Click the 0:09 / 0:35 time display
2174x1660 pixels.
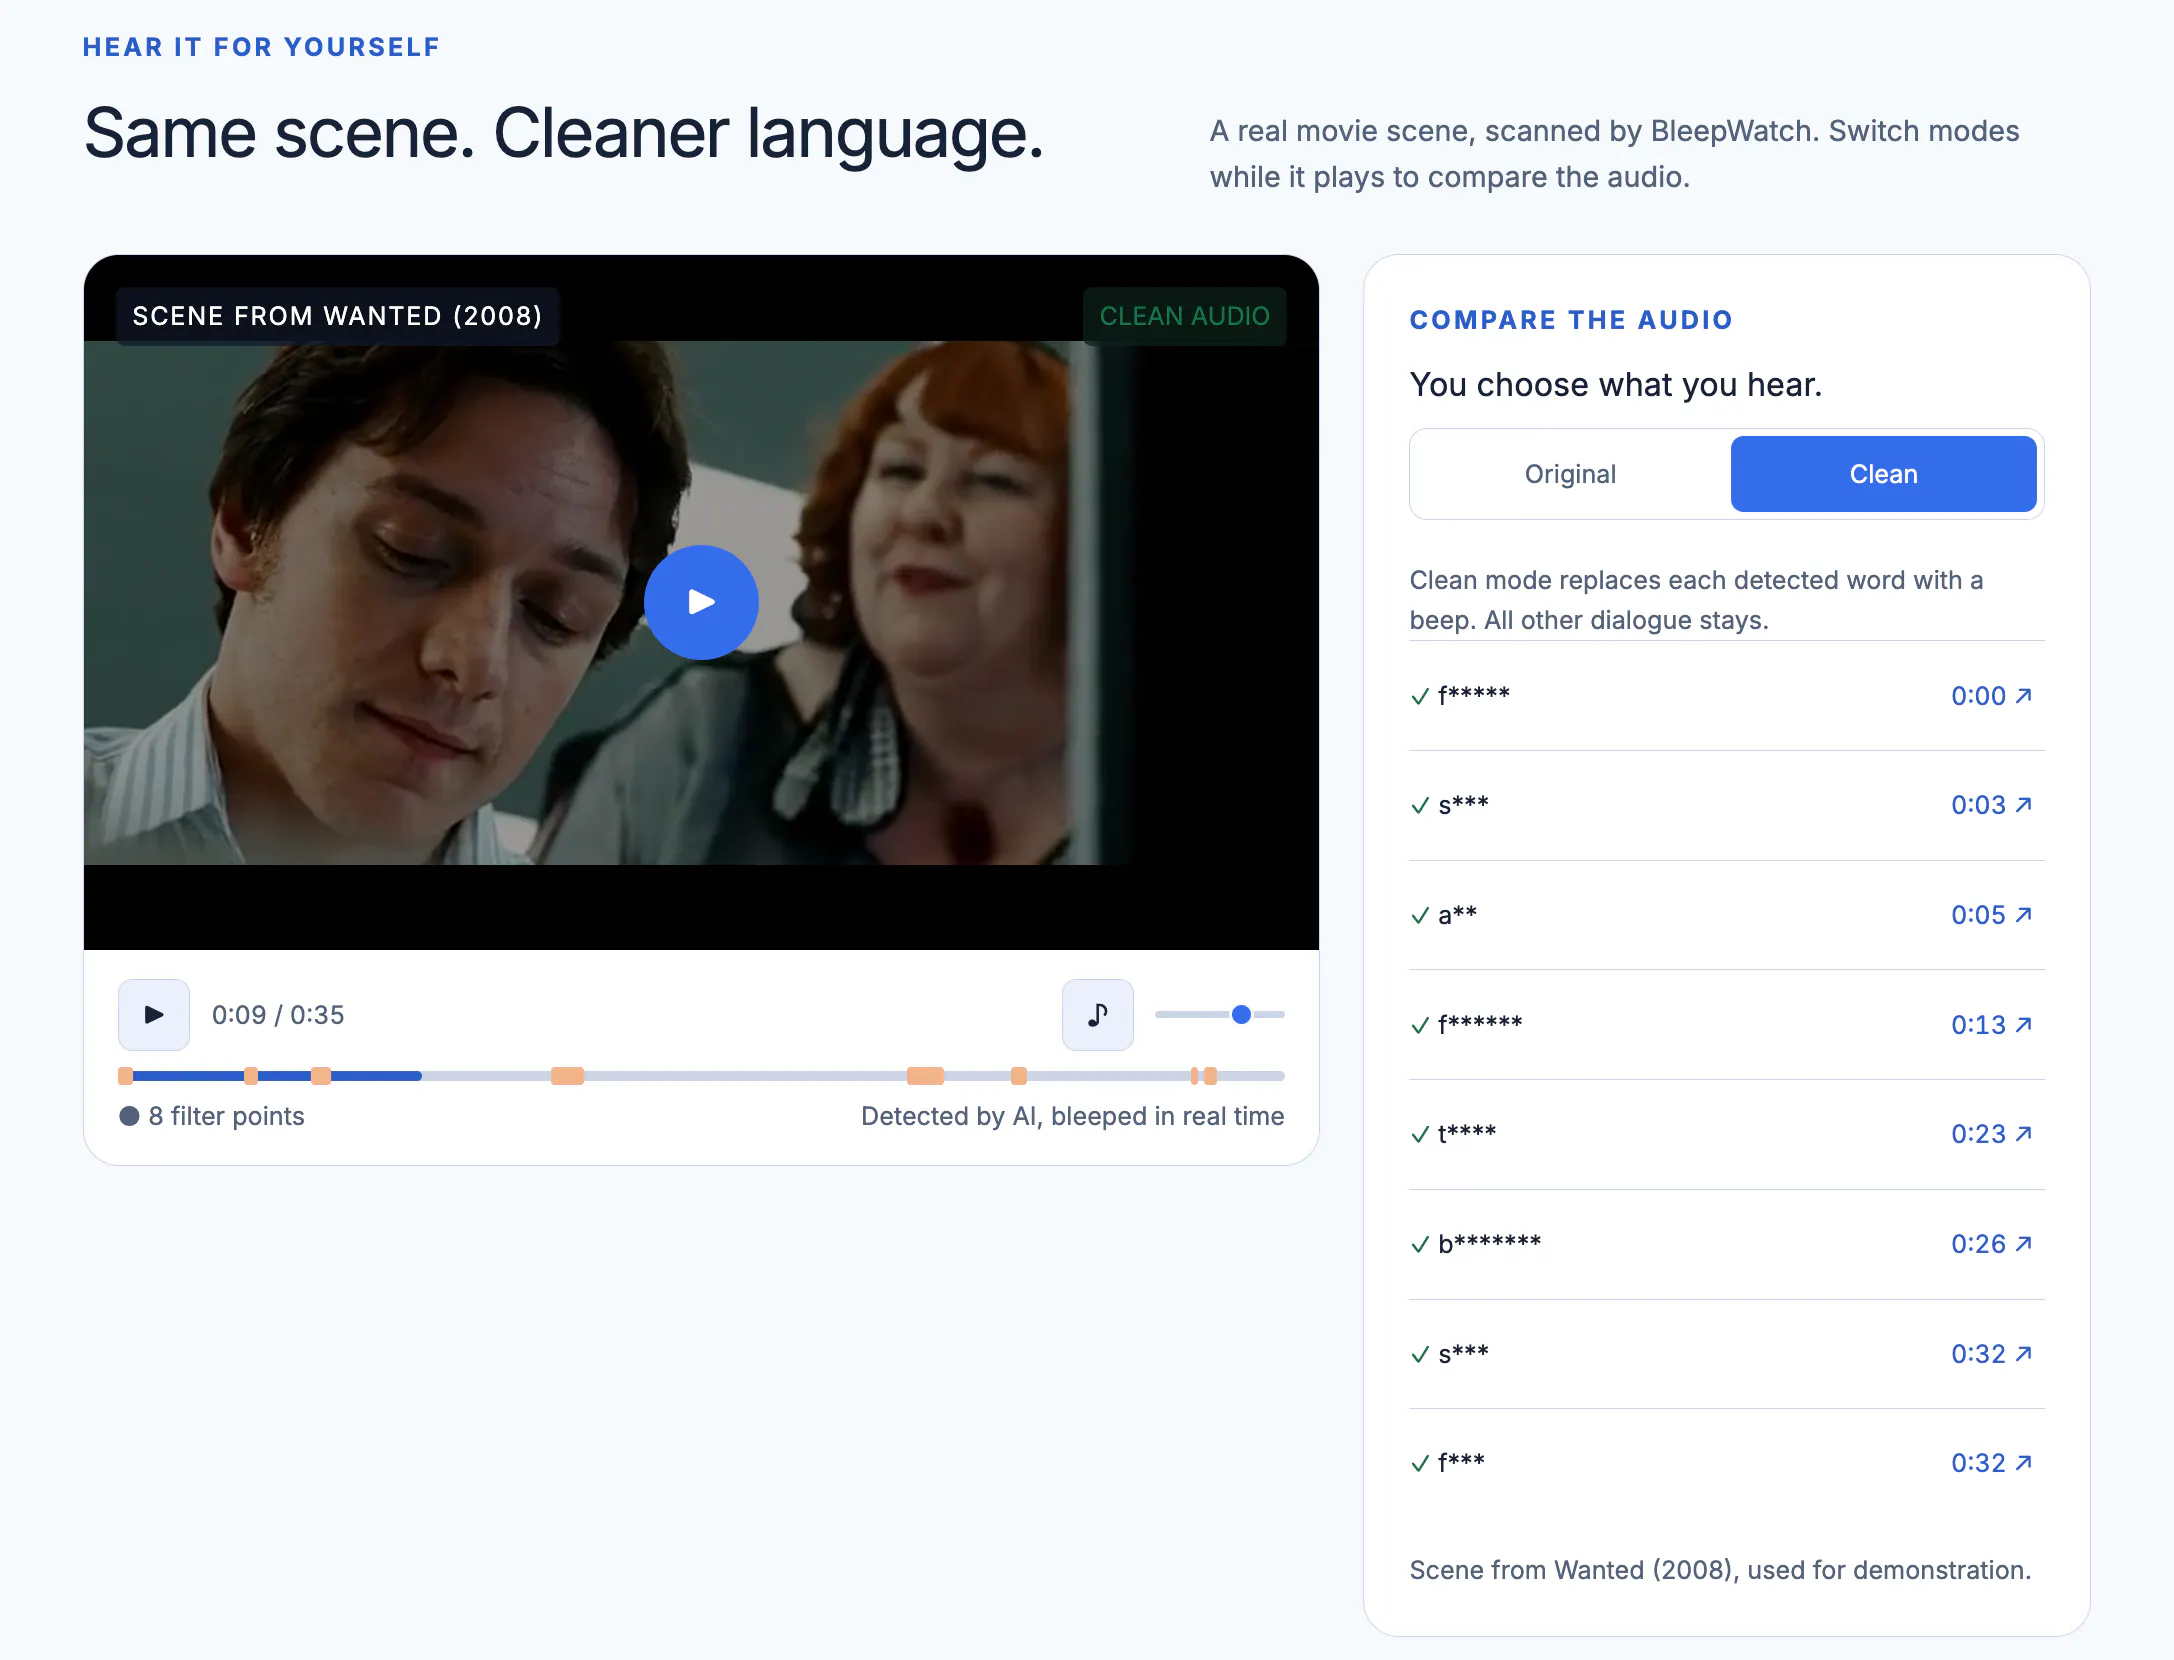point(278,1015)
